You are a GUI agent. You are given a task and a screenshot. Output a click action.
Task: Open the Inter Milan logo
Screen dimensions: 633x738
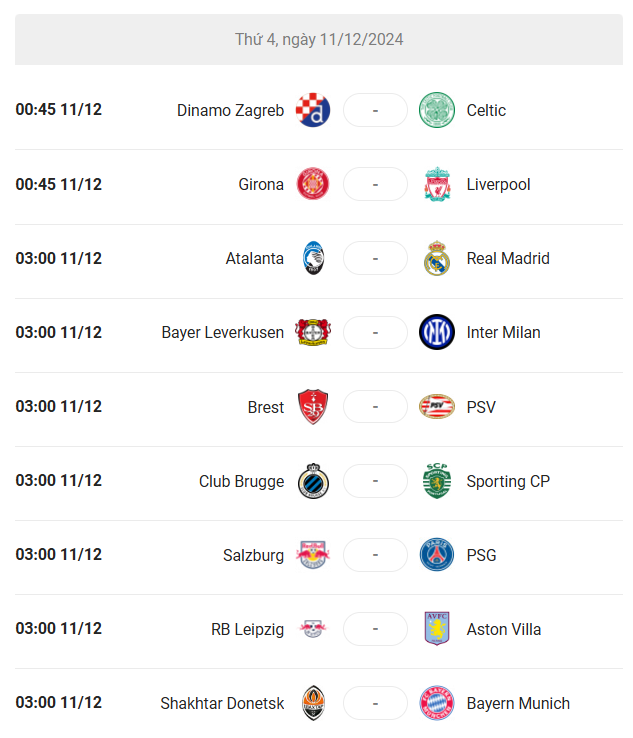437,332
